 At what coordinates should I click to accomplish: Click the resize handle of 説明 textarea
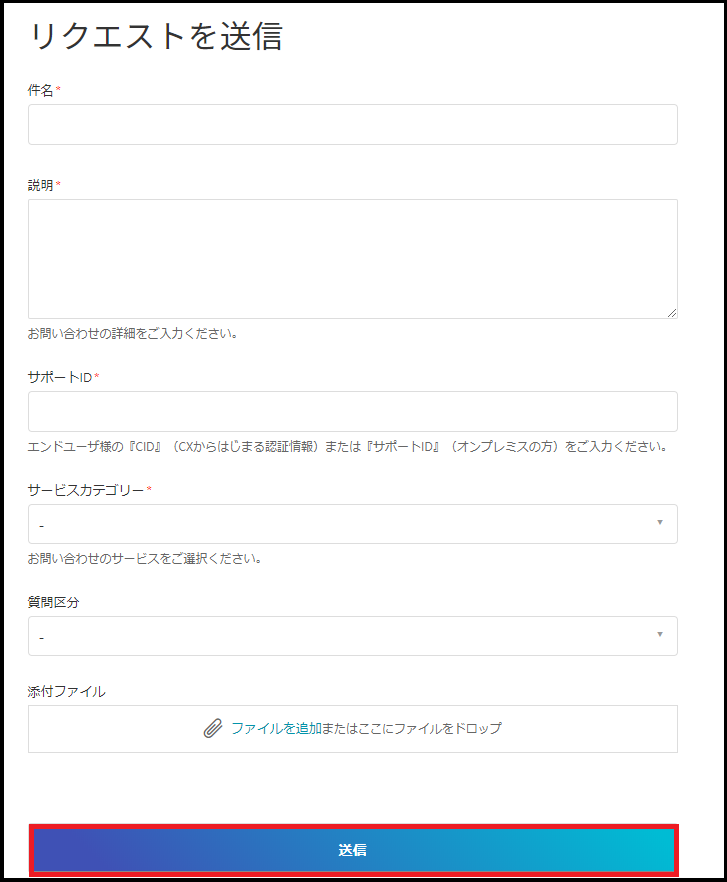[672, 313]
